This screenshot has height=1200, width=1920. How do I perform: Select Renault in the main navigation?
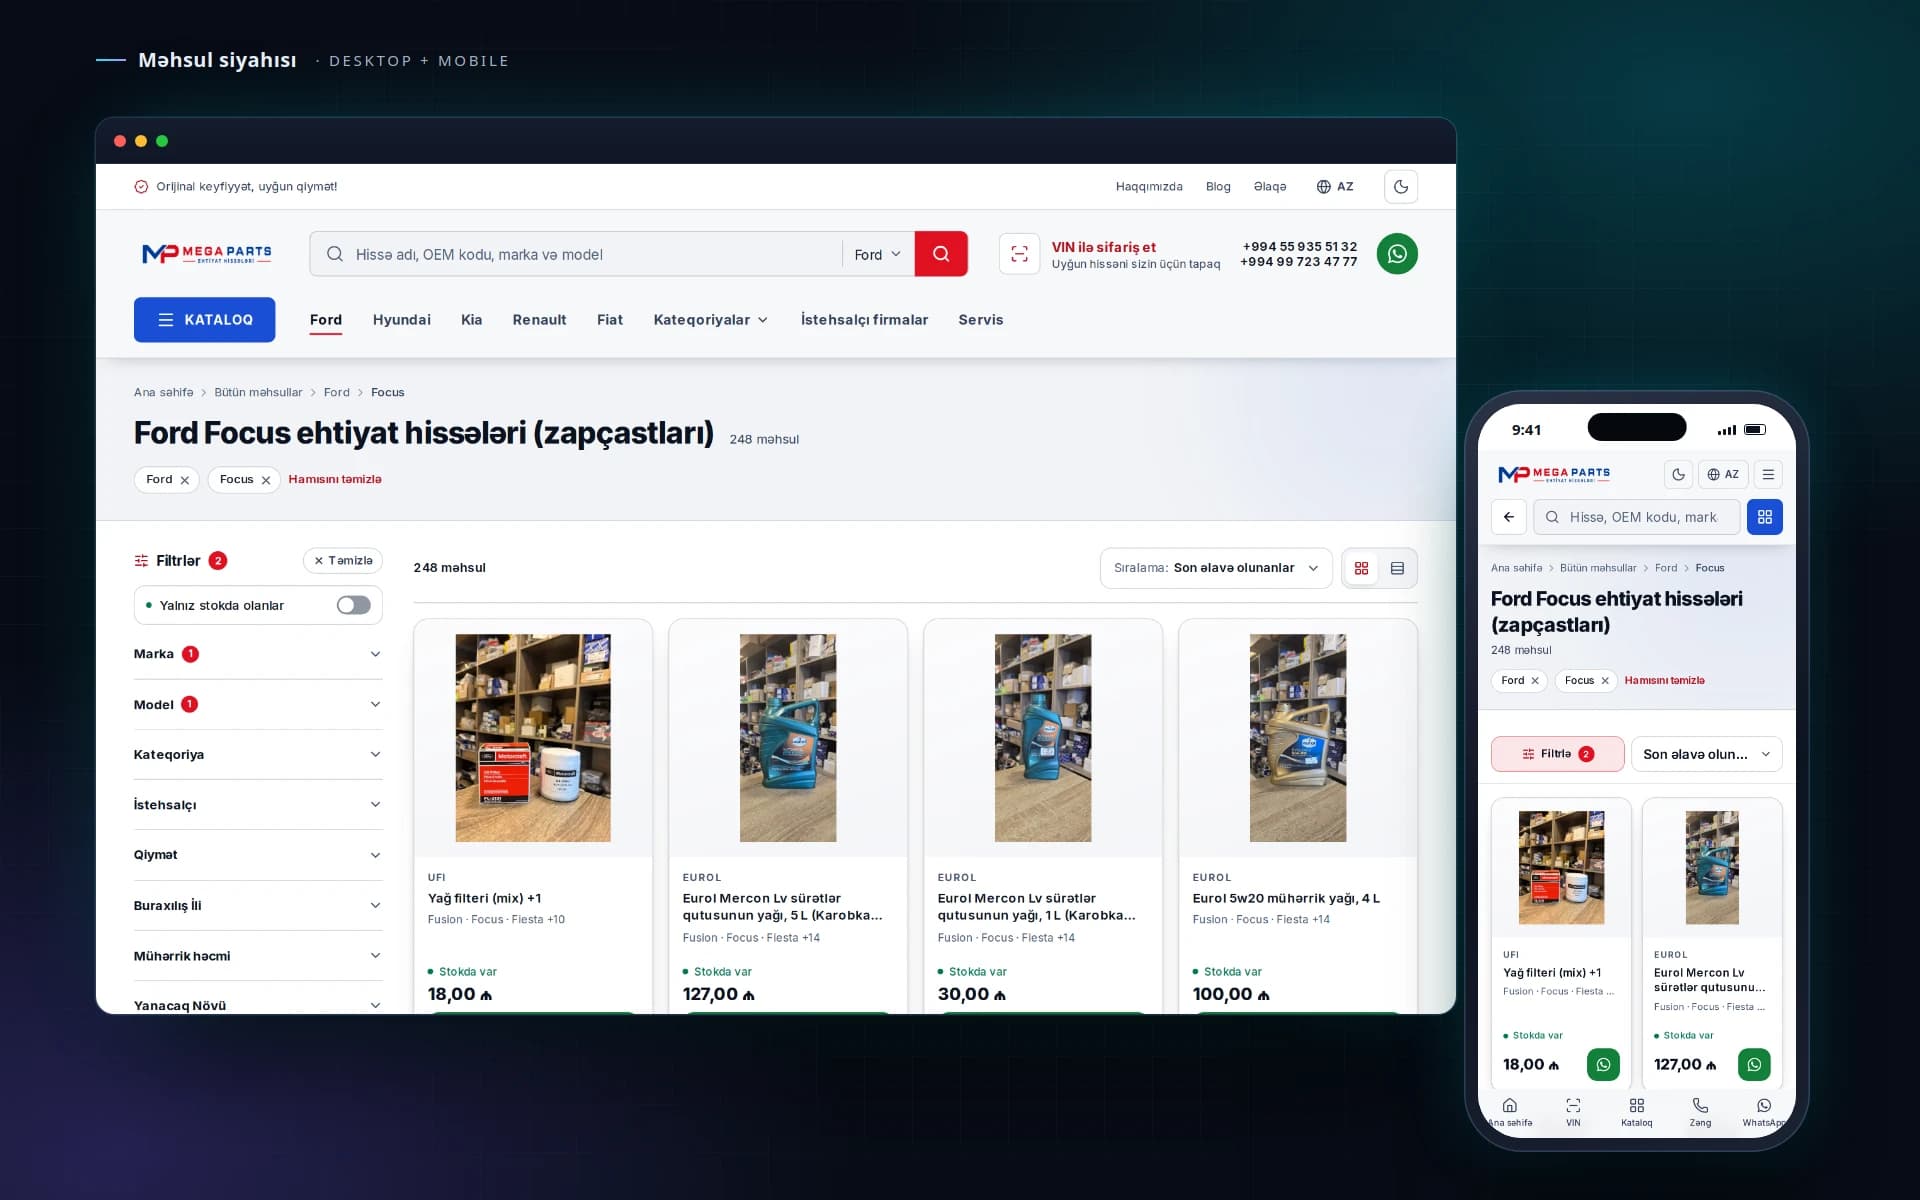point(539,320)
